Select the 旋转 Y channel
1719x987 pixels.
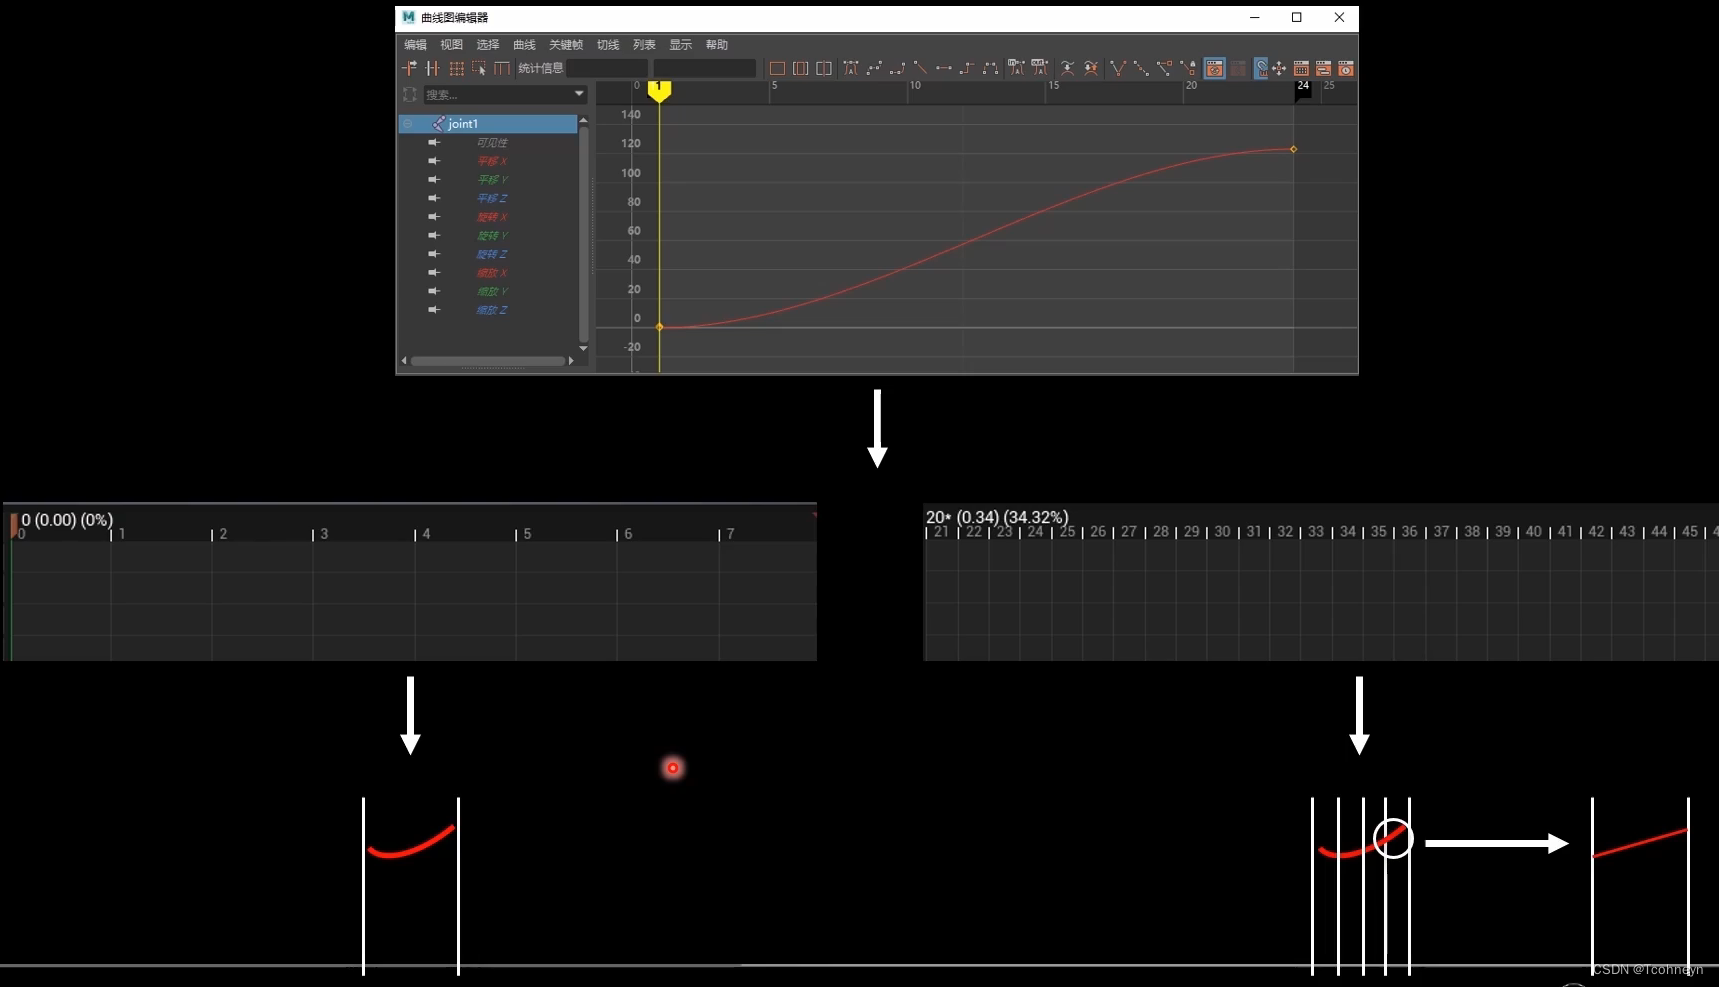pos(491,235)
